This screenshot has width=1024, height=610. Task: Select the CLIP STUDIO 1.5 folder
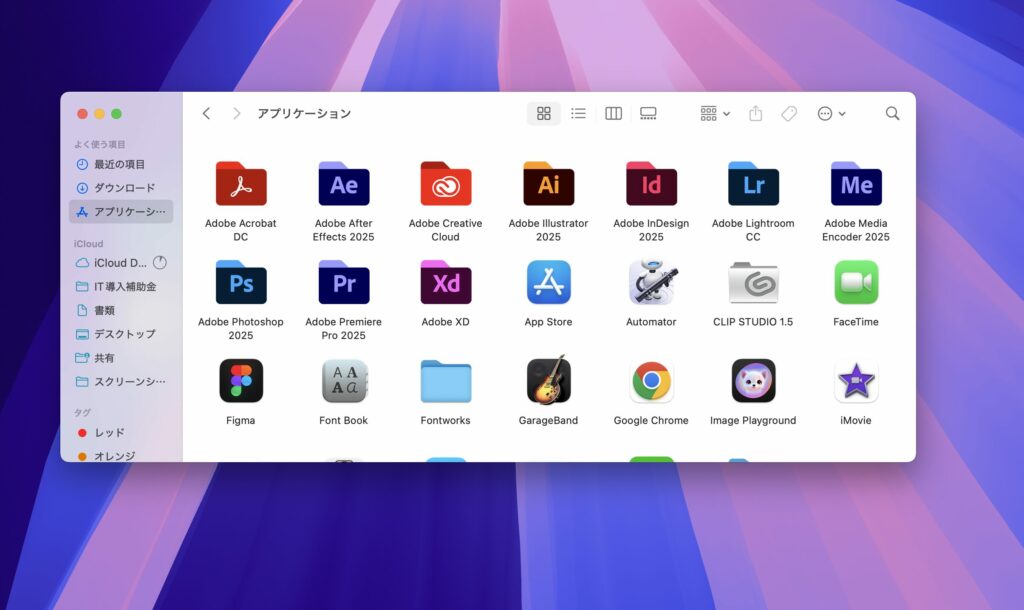click(x=753, y=283)
